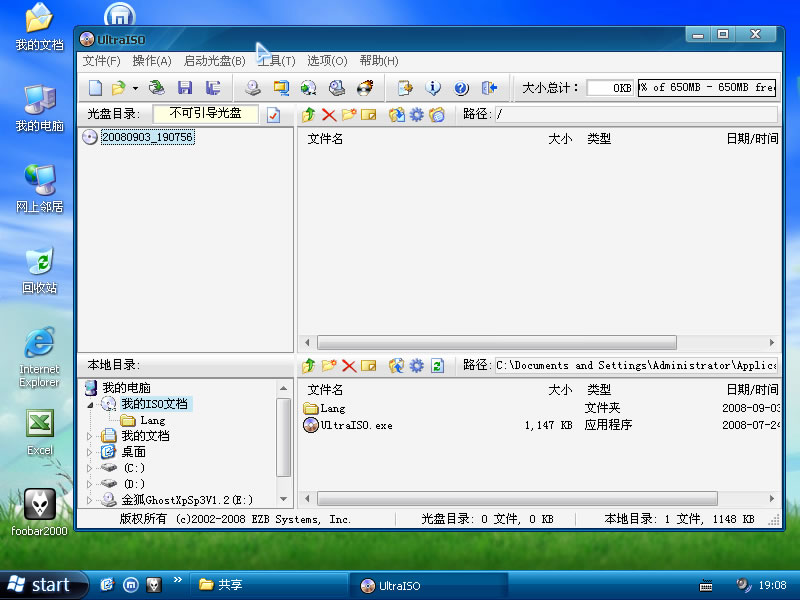Click the Mount to virtual drive icon
Screen dimensions: 800x600
coord(336,88)
